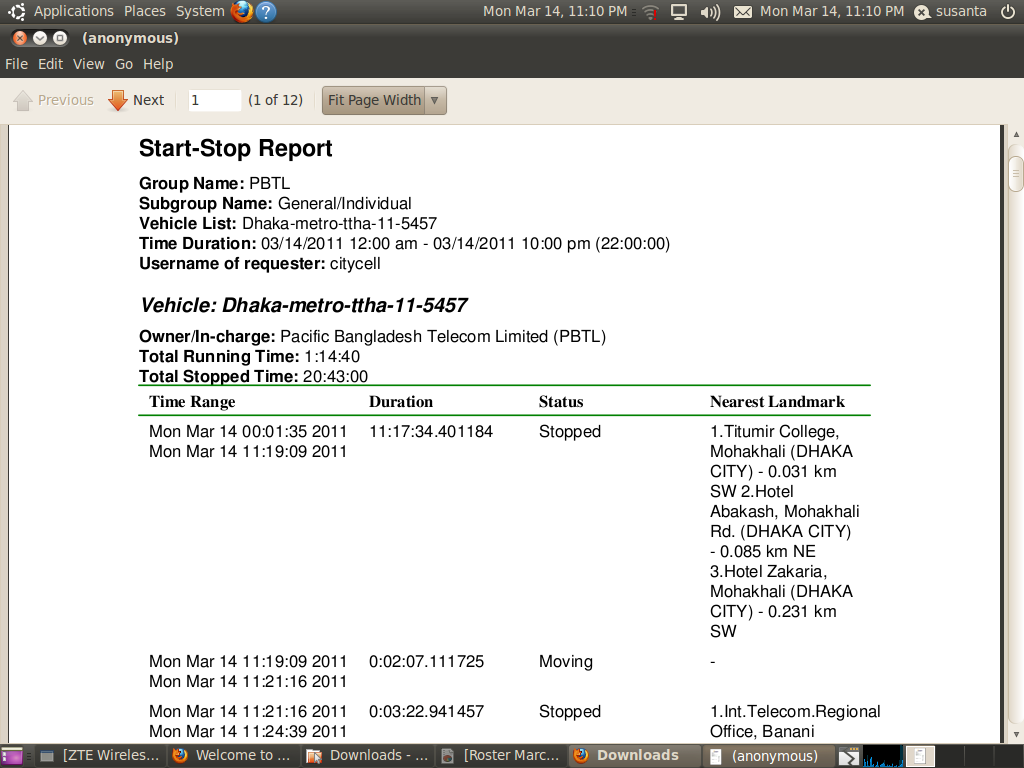Click the display monitor indicator icon

pyautogui.click(x=679, y=12)
